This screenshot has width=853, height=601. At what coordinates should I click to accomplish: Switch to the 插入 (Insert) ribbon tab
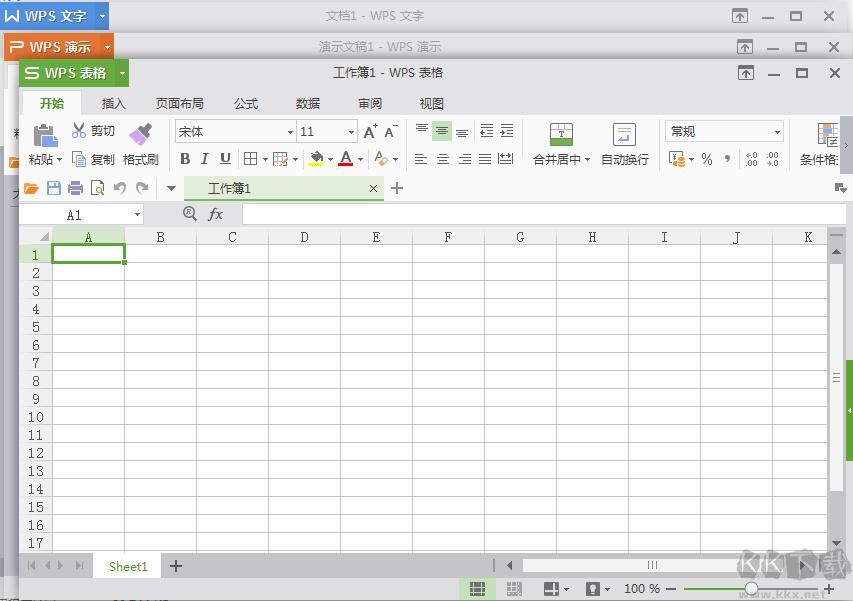[x=112, y=103]
